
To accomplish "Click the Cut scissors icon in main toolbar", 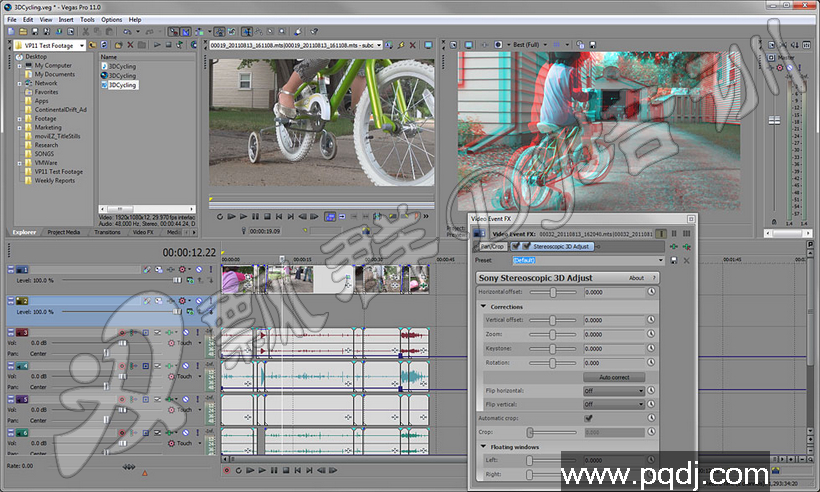I will coord(85,32).
